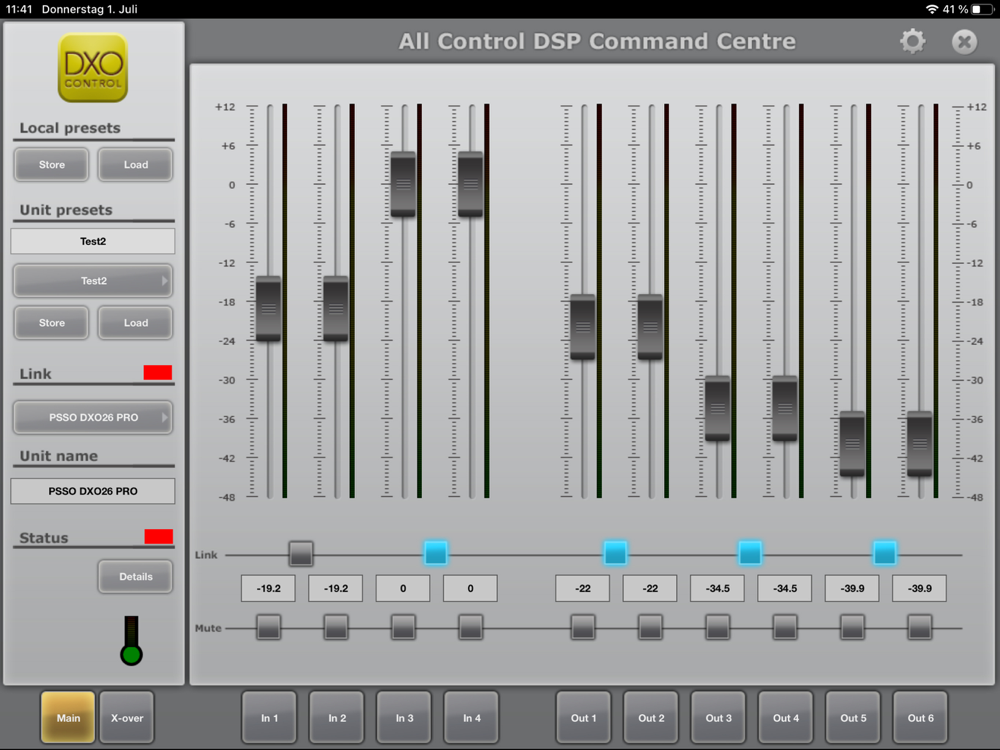
Task: Open the Out 6 channel page
Action: pyautogui.click(x=920, y=717)
